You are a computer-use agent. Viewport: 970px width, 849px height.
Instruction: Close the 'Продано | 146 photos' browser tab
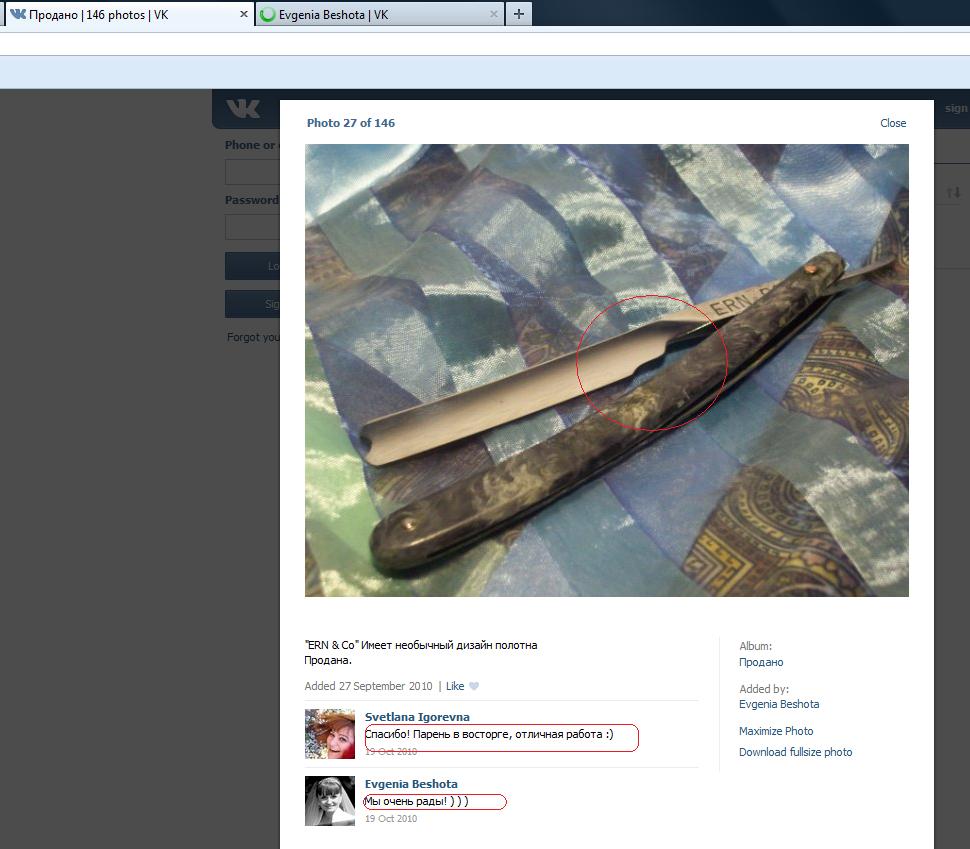[x=244, y=14]
